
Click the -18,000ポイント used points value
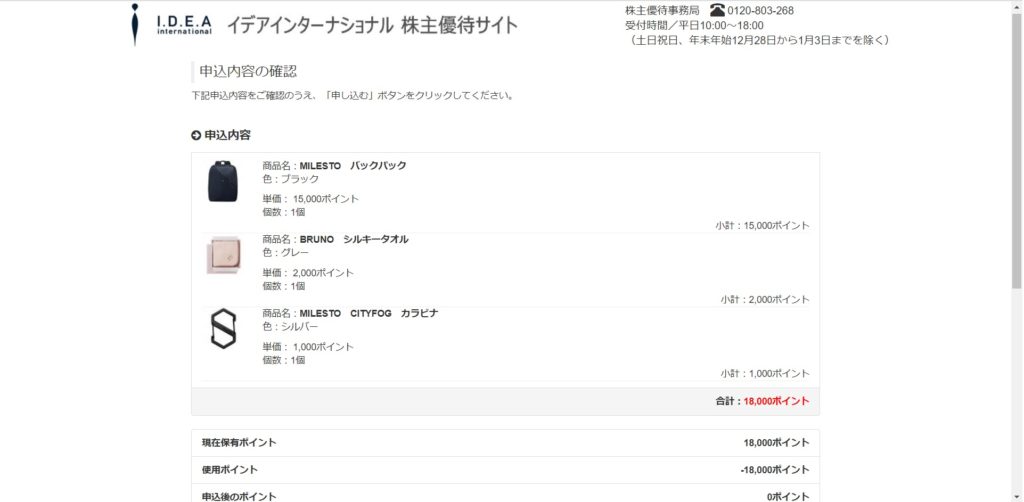(x=775, y=470)
